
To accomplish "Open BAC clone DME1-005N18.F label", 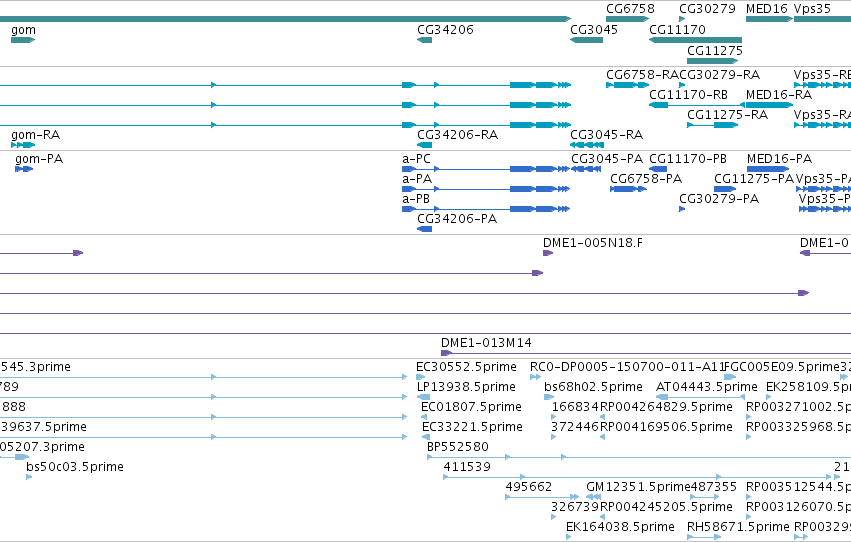I will 593,243.
